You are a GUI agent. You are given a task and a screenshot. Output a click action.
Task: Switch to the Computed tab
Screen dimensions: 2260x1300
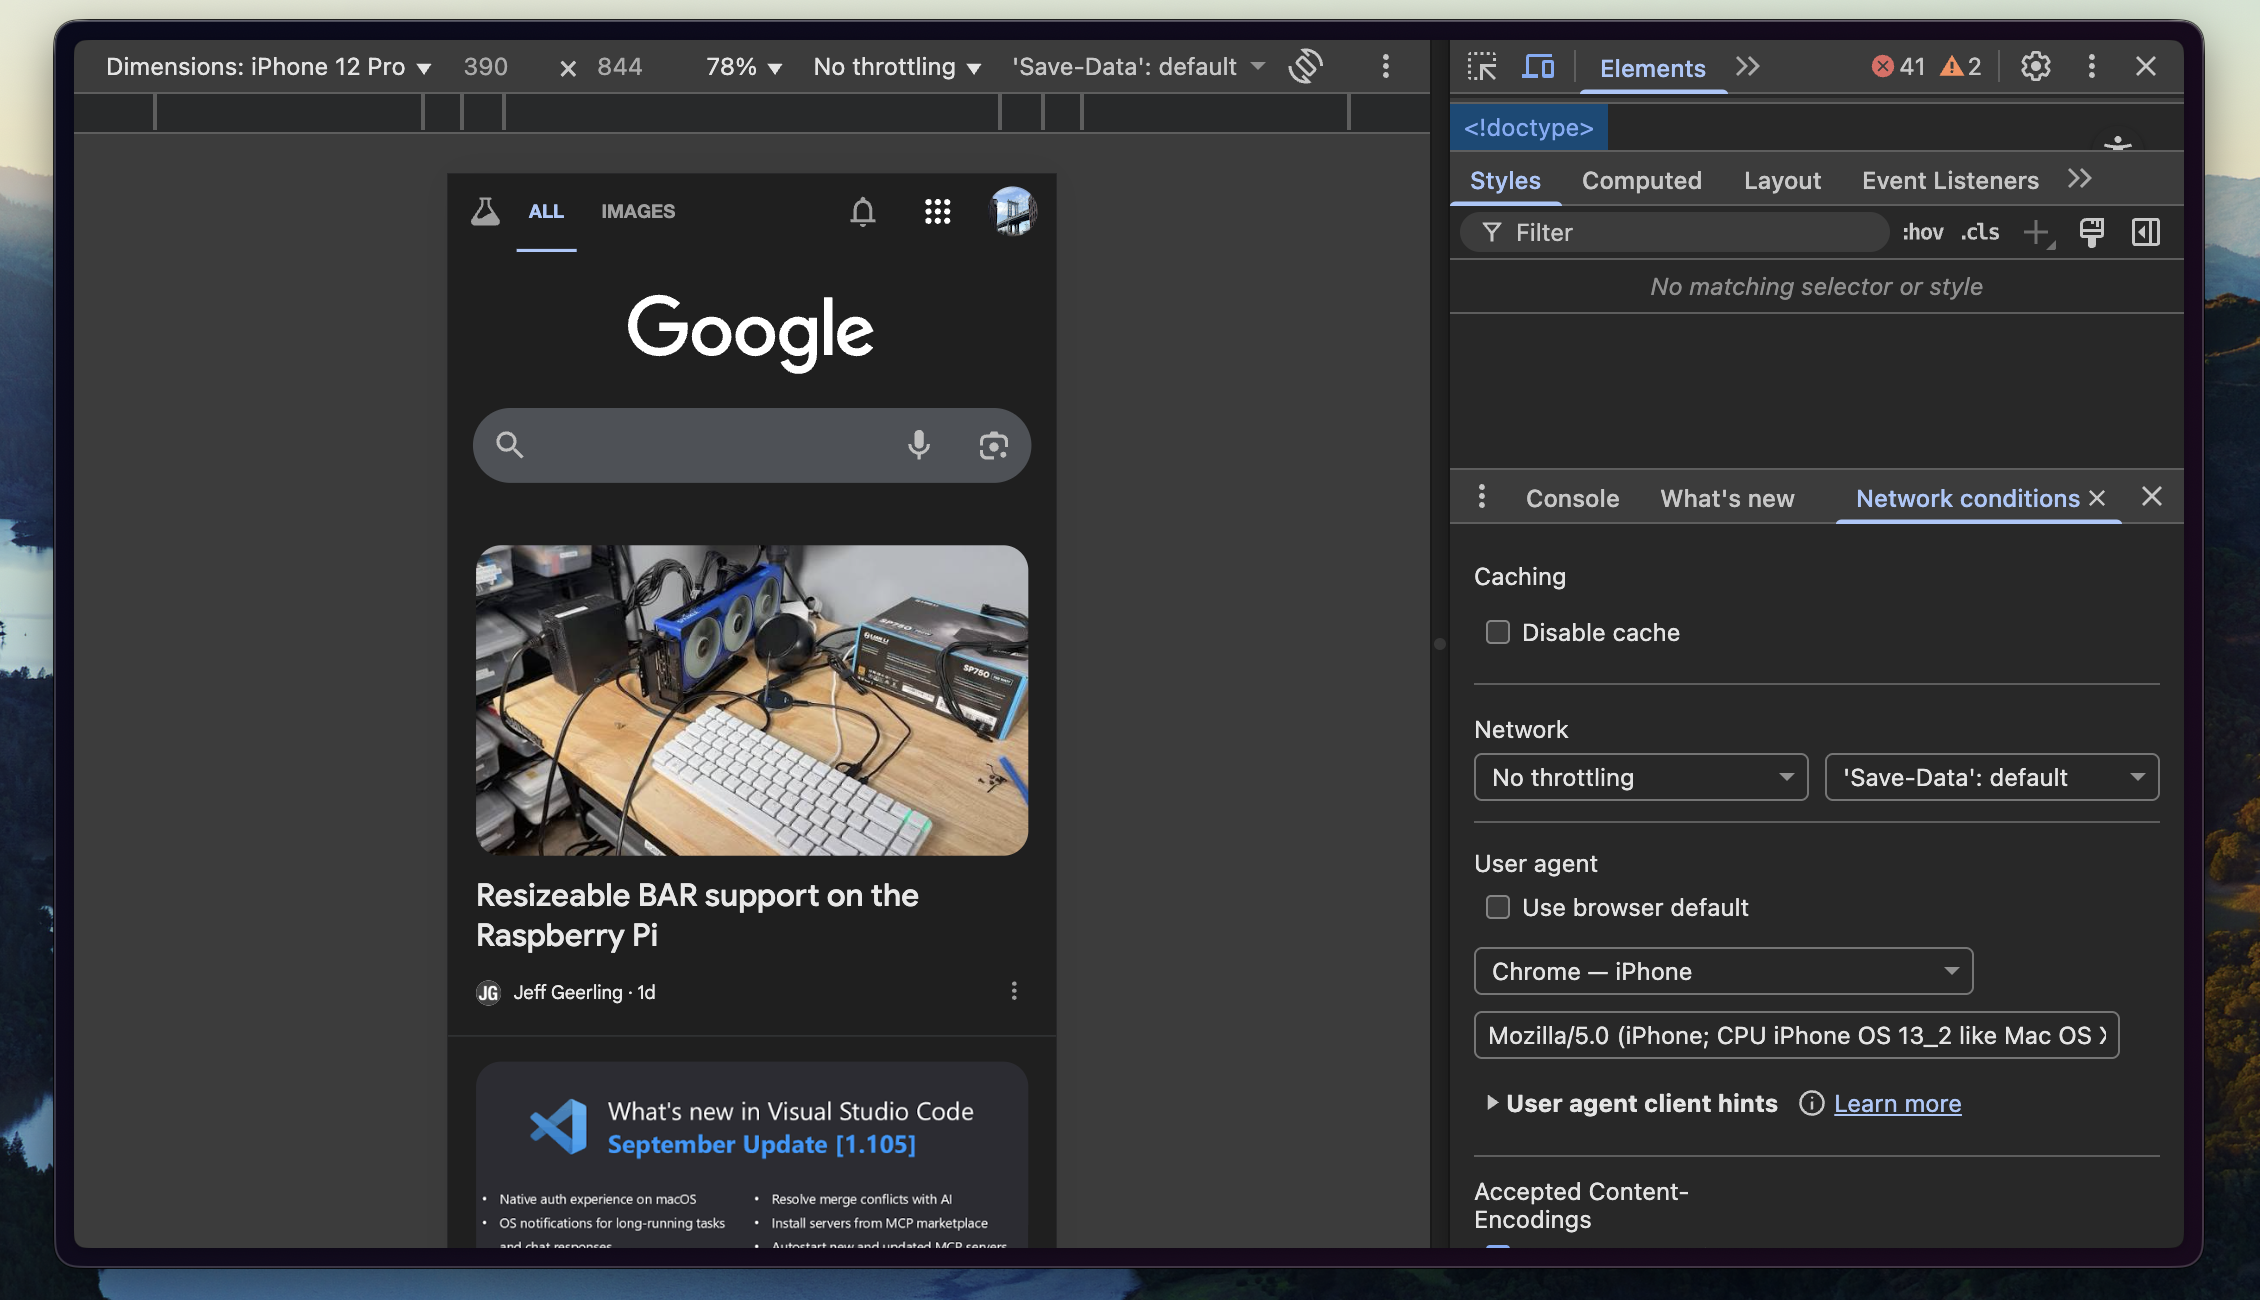1641,180
